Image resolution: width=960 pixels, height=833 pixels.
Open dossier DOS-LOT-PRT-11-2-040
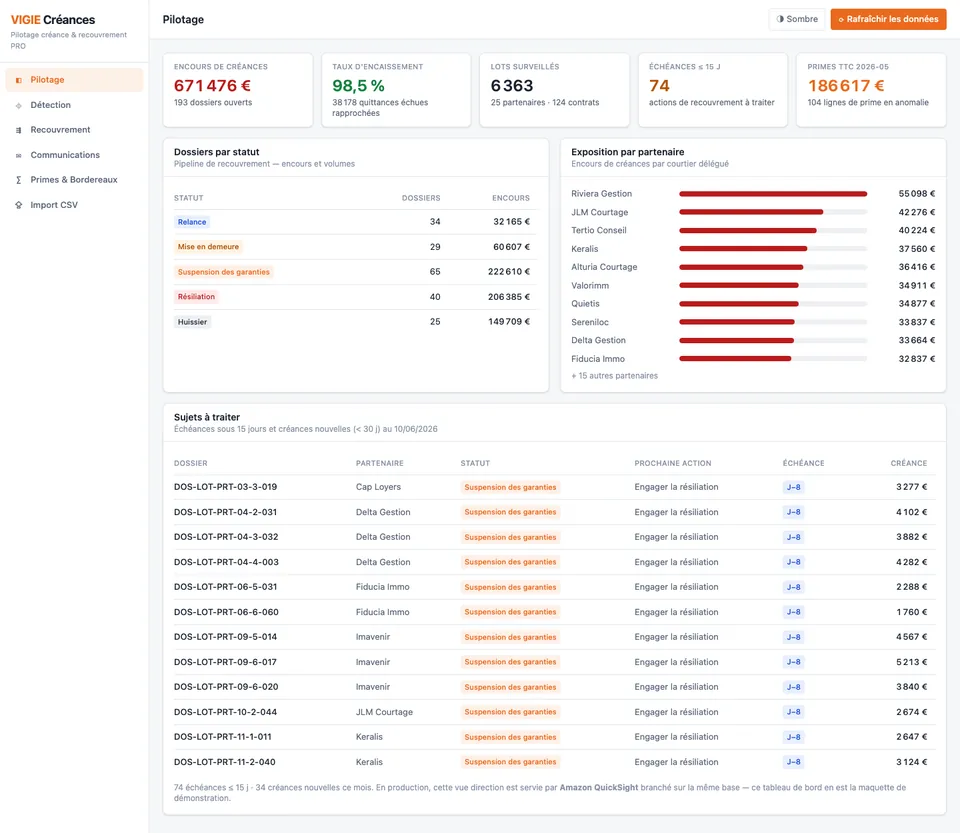[225, 762]
